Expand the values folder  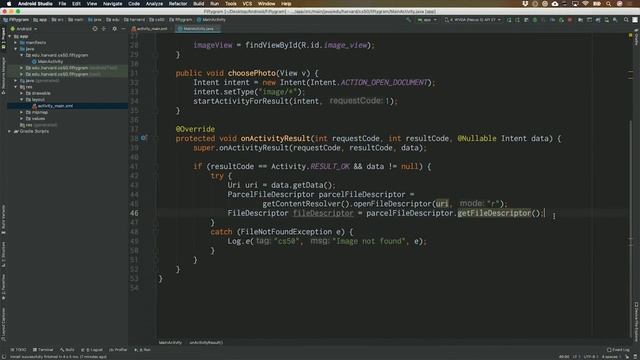tap(22, 118)
